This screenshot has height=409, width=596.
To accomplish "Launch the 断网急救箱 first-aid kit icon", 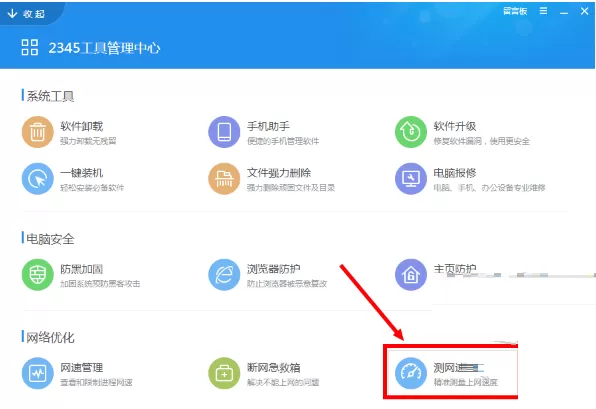I will pos(224,373).
